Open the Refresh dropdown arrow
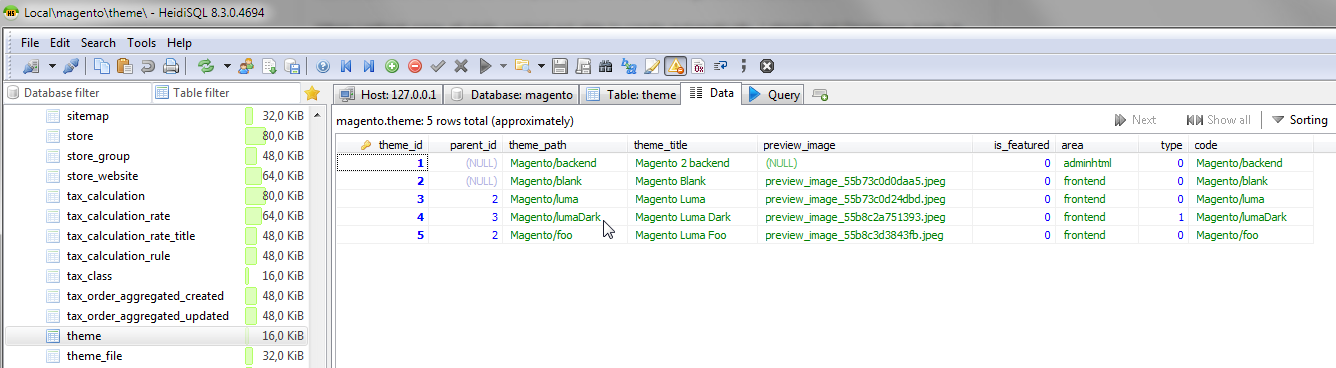The image size is (1336, 368). click(227, 66)
